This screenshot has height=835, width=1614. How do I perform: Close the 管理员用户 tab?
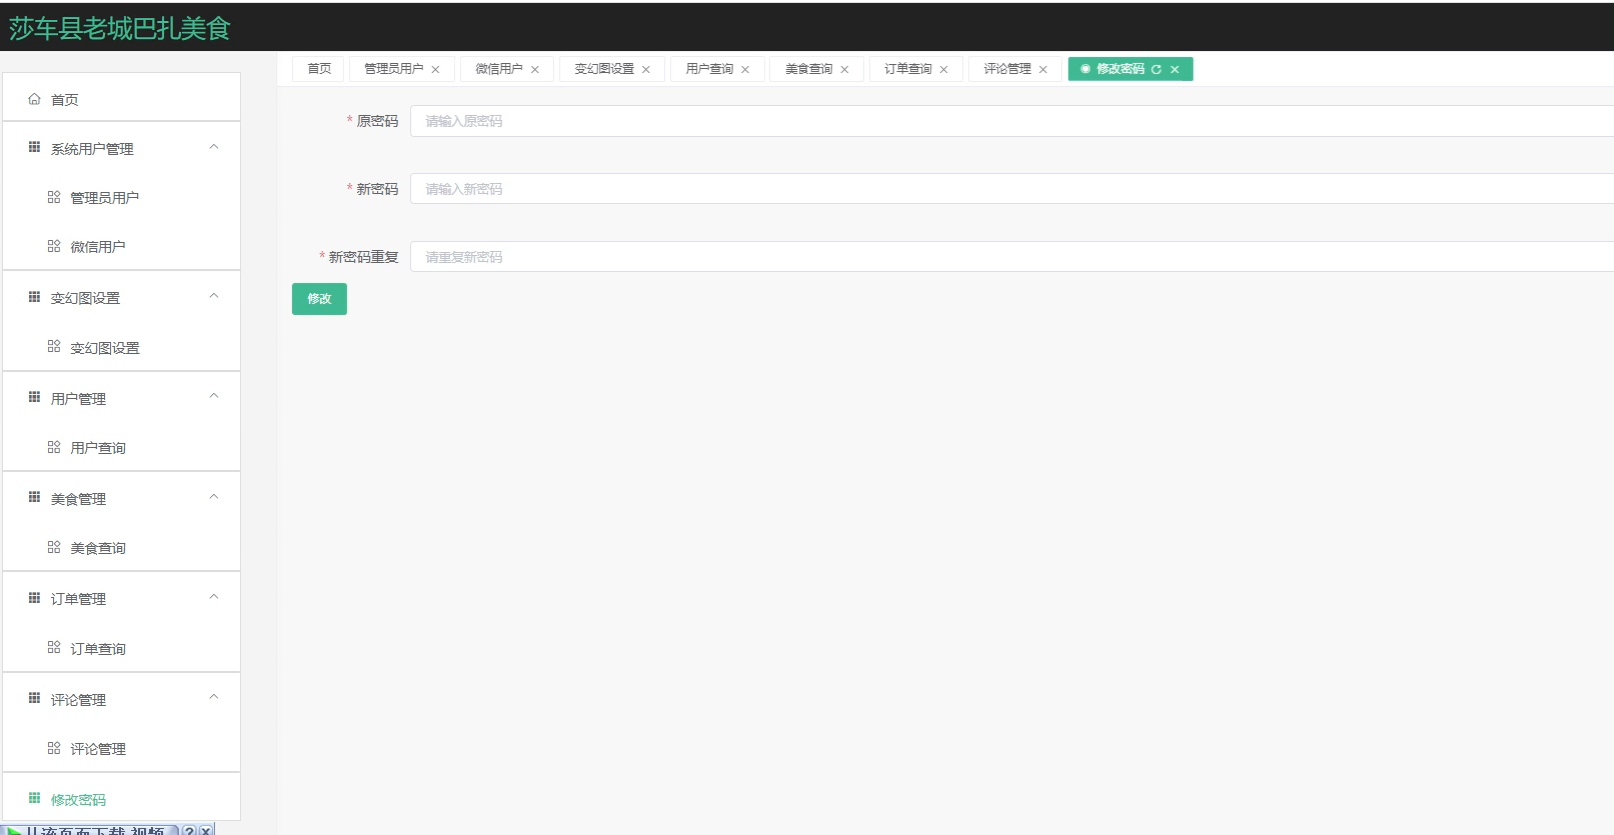pos(435,69)
